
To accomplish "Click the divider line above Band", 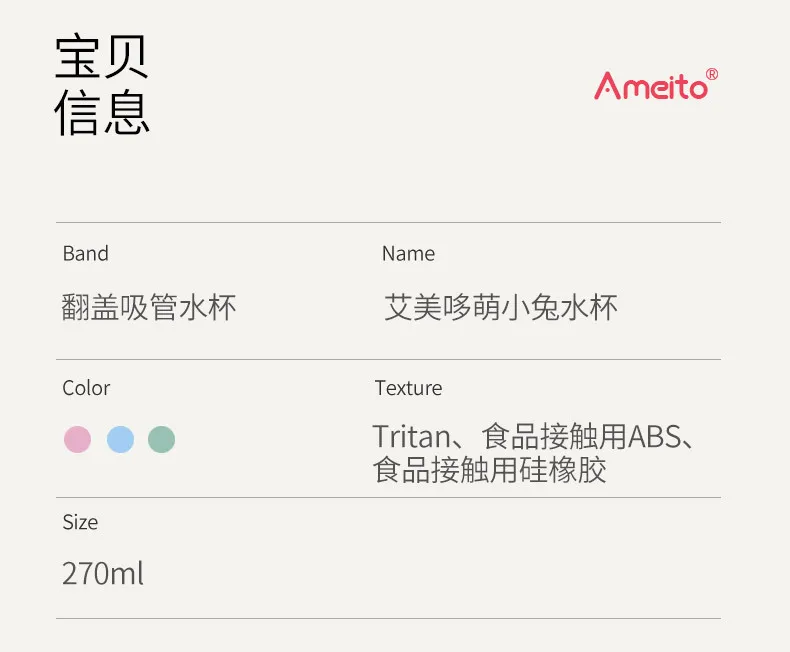I will click(388, 222).
